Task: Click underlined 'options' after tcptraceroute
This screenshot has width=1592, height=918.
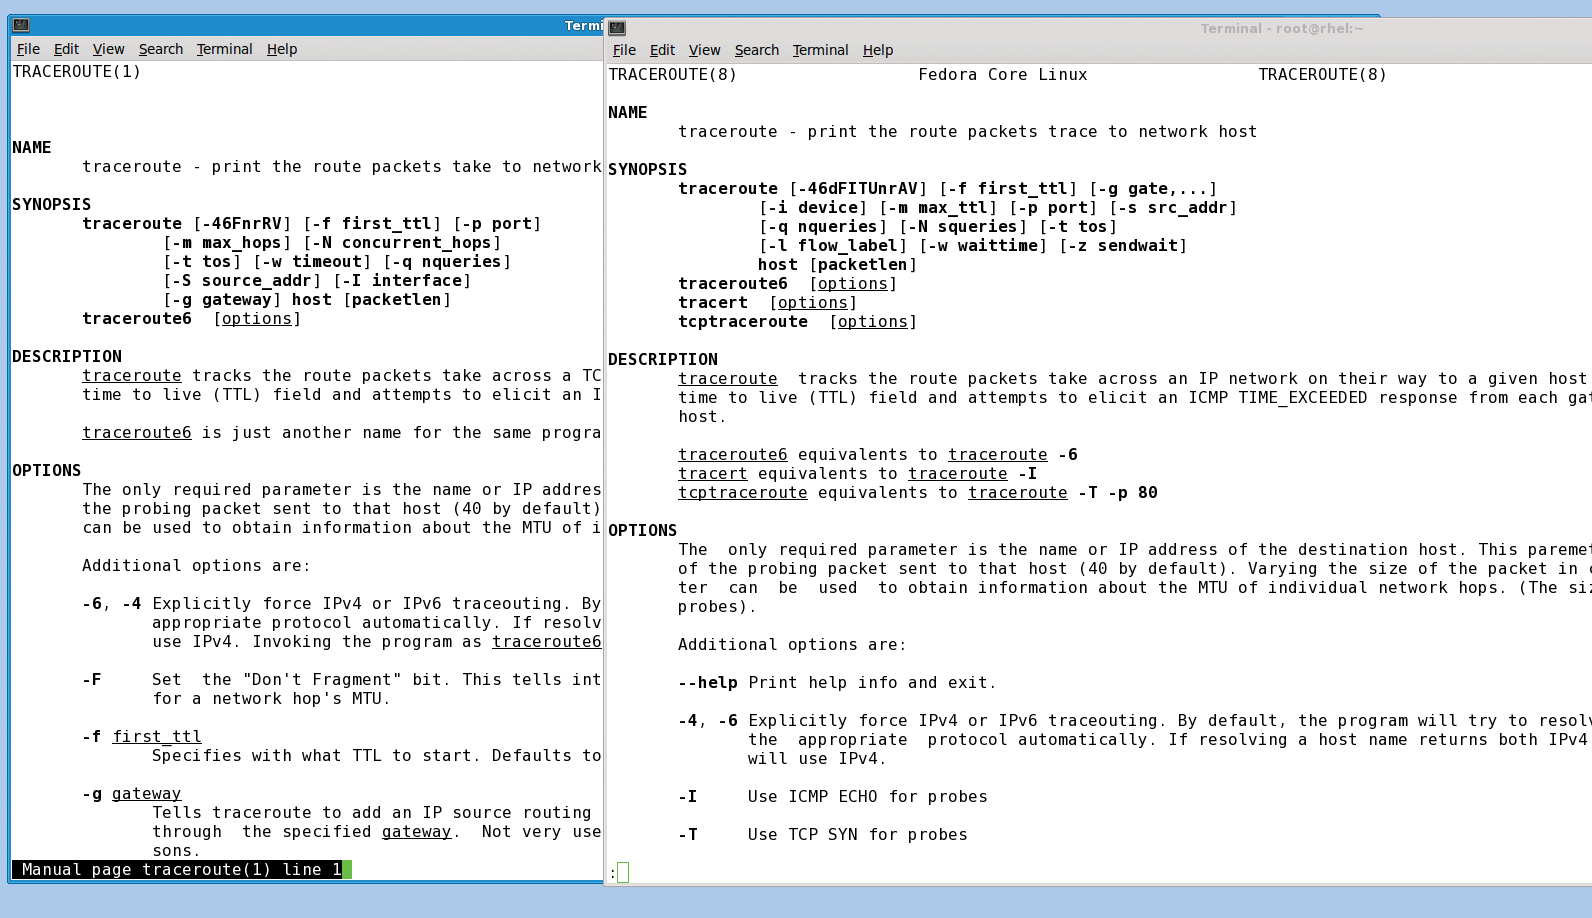Action: pyautogui.click(x=873, y=322)
